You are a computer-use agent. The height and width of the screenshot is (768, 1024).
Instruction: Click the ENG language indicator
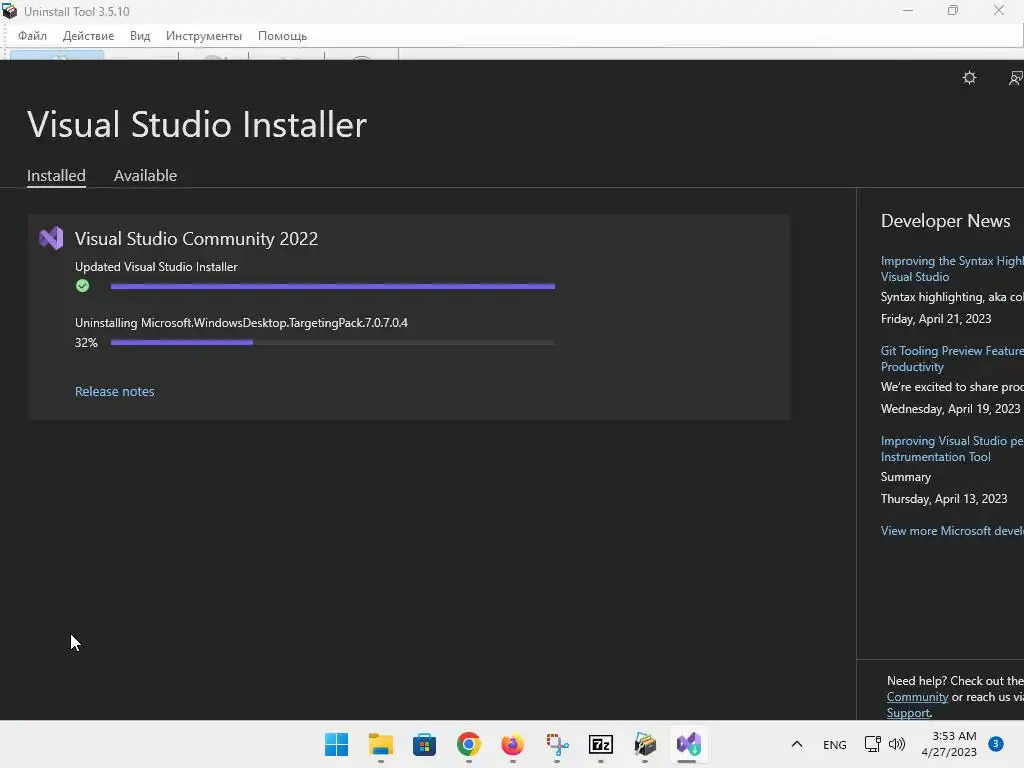[x=835, y=744]
